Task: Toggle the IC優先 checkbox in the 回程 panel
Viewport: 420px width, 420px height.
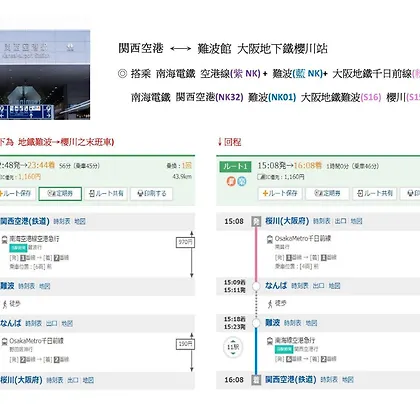Action: coord(260,177)
